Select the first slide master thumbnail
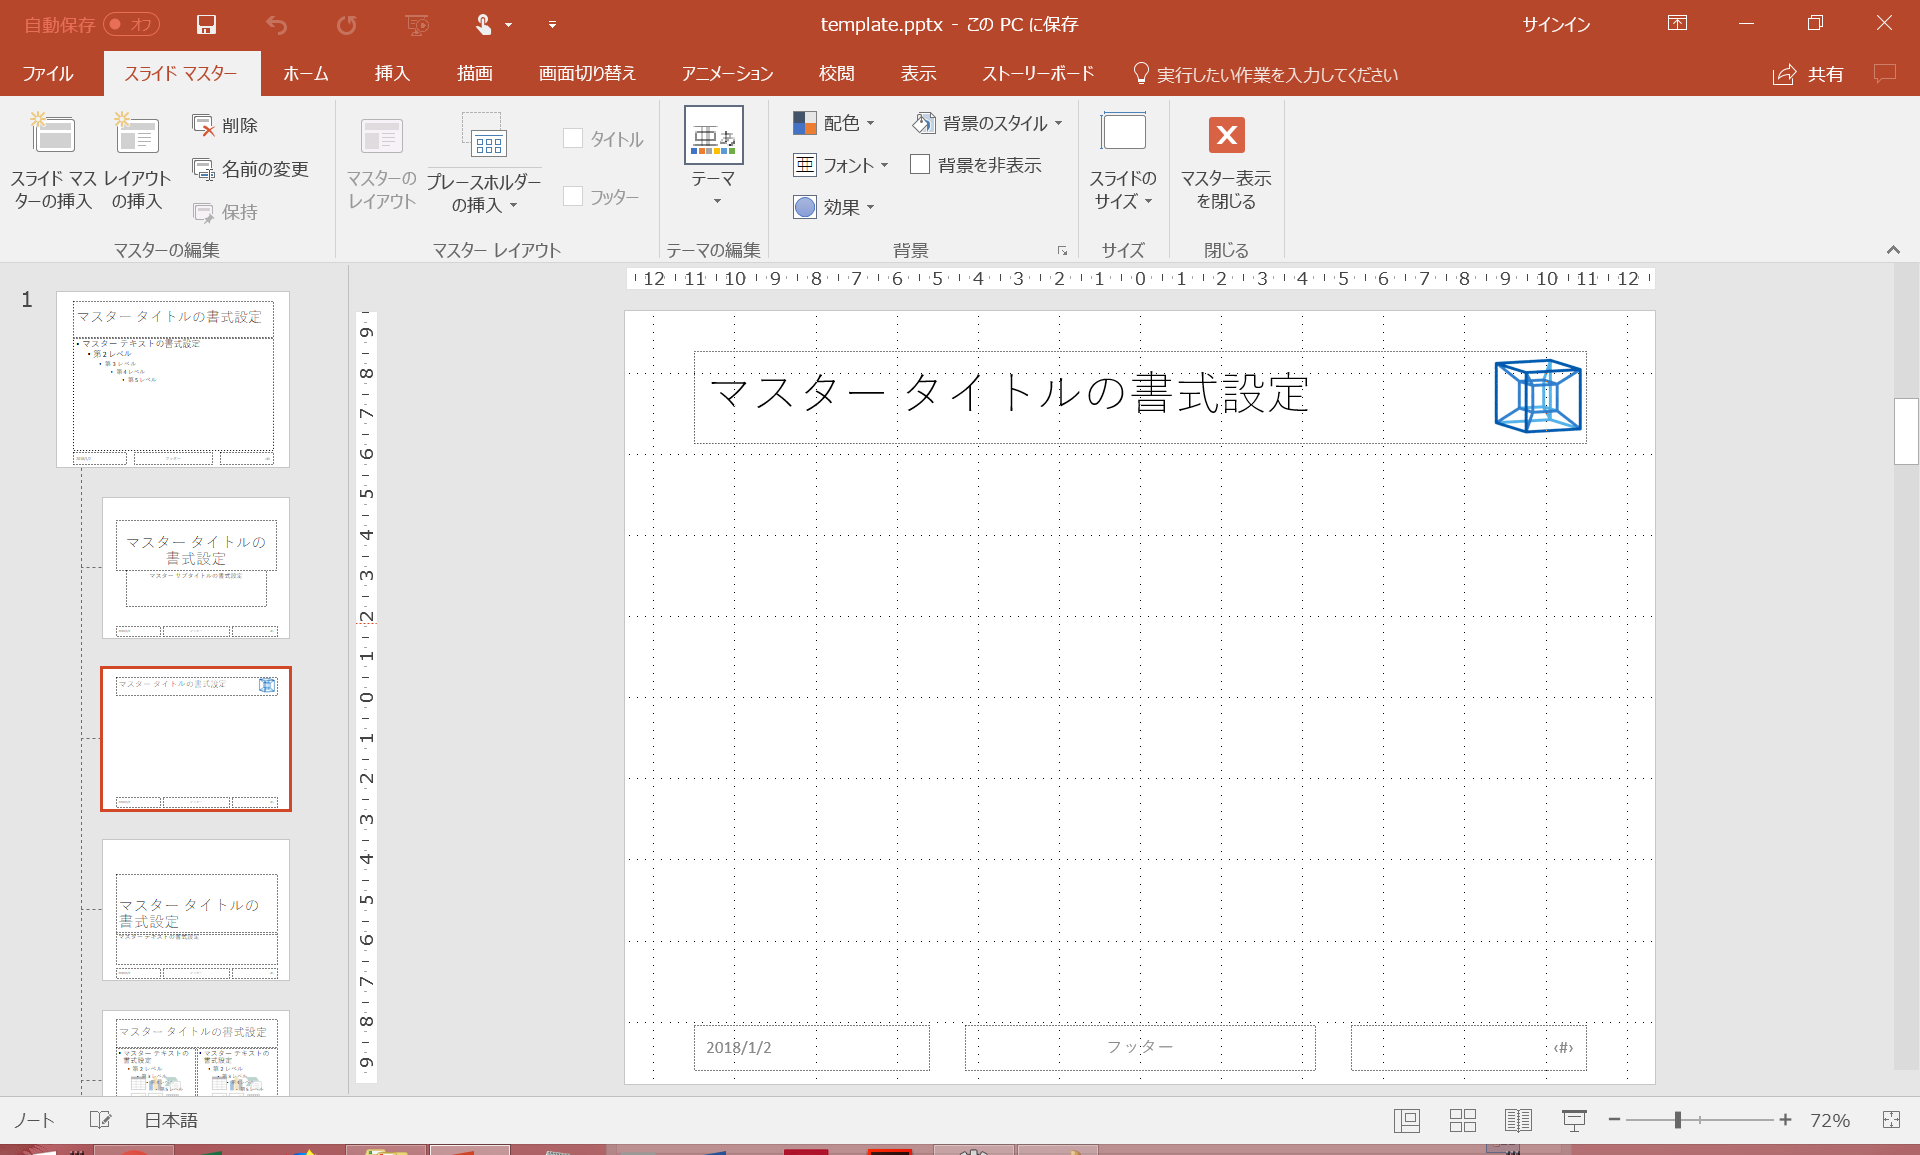The width and height of the screenshot is (1920, 1155). click(x=173, y=379)
